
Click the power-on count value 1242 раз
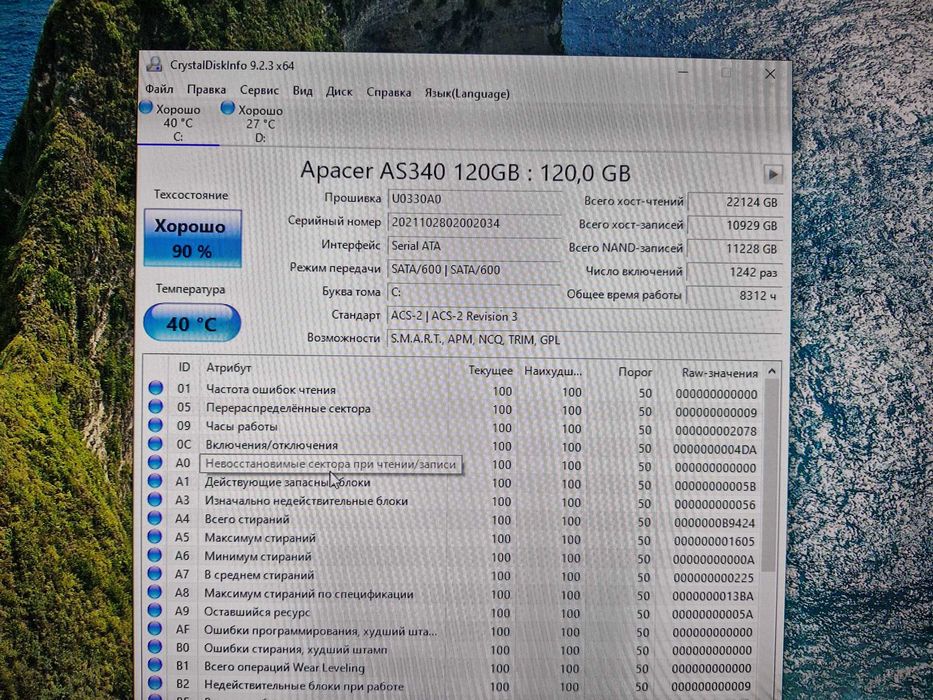pos(734,272)
